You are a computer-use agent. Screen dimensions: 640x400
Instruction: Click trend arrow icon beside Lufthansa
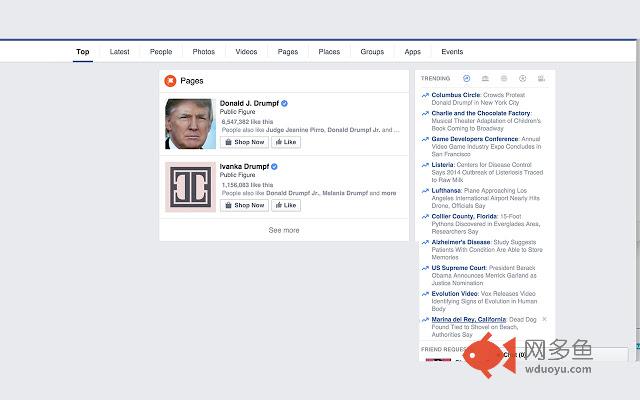(x=425, y=191)
